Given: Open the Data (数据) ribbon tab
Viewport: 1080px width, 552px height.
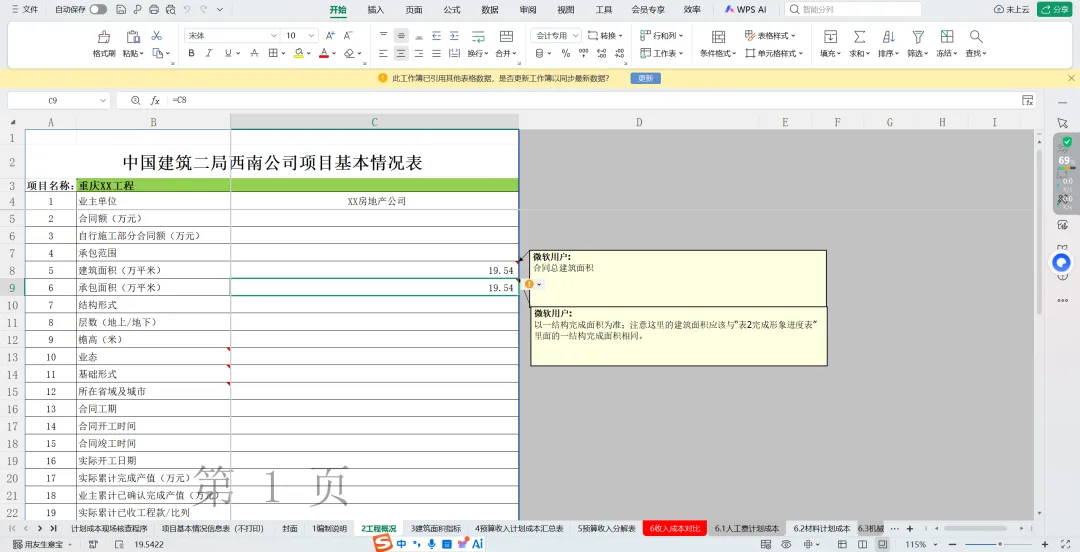Looking at the screenshot, I should (x=490, y=10).
